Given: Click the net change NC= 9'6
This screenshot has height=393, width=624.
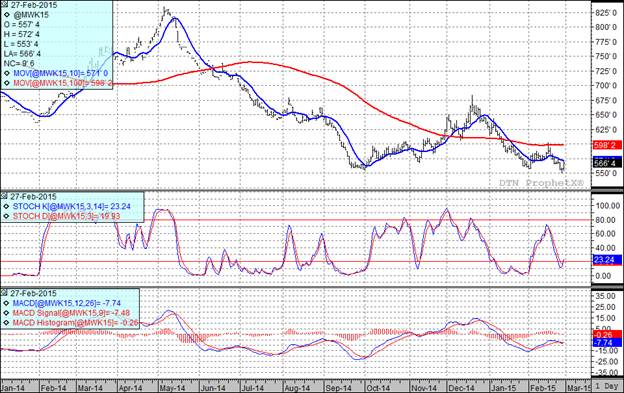Looking at the screenshot, I should [x=19, y=64].
